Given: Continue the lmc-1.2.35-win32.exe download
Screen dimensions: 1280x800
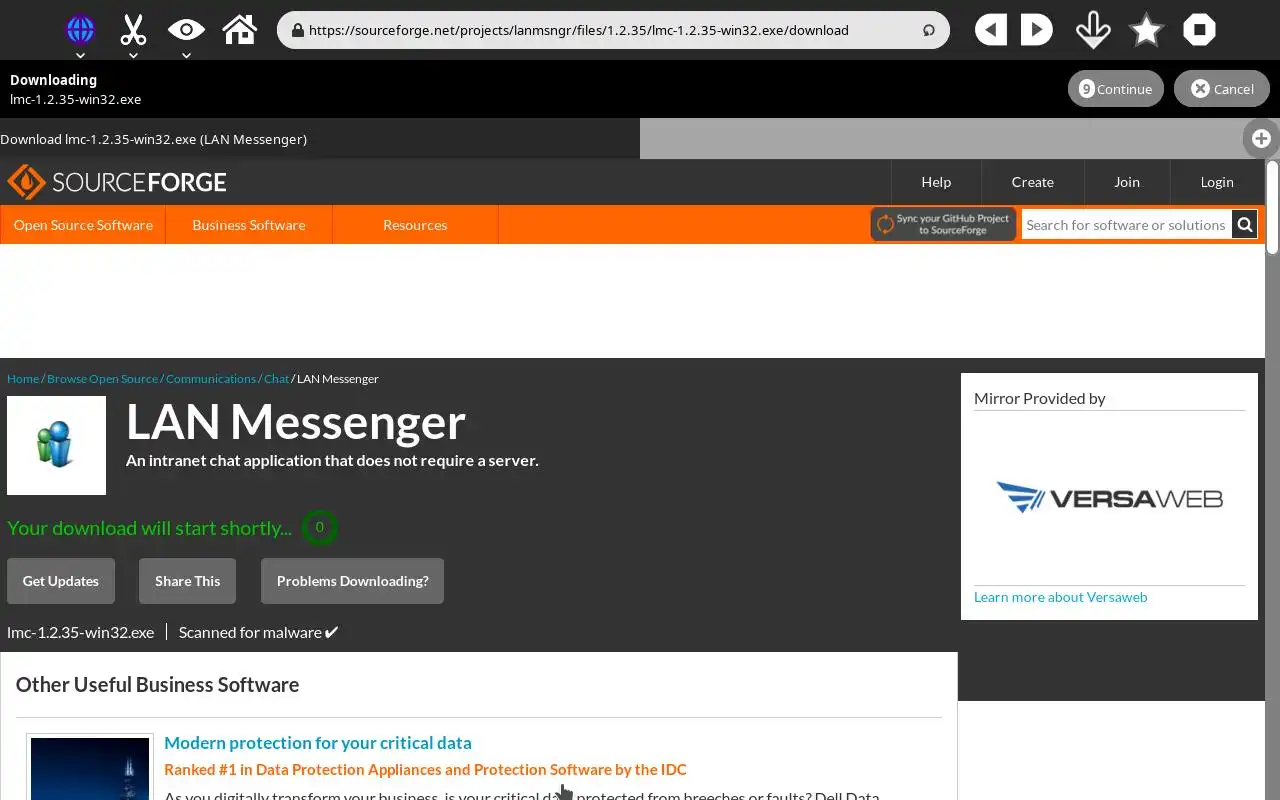Looking at the screenshot, I should [x=1115, y=89].
